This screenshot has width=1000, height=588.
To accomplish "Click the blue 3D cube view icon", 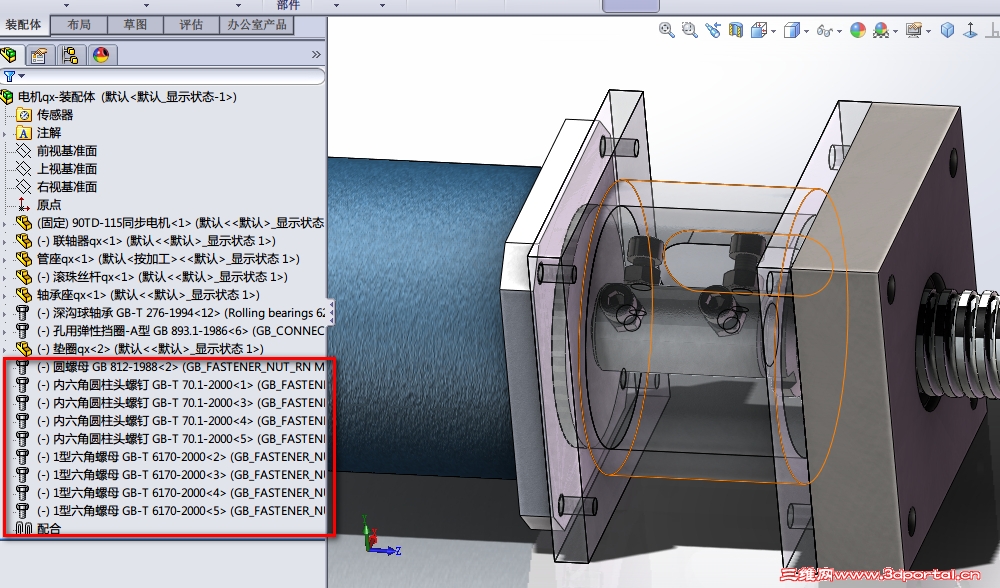I will [x=948, y=30].
